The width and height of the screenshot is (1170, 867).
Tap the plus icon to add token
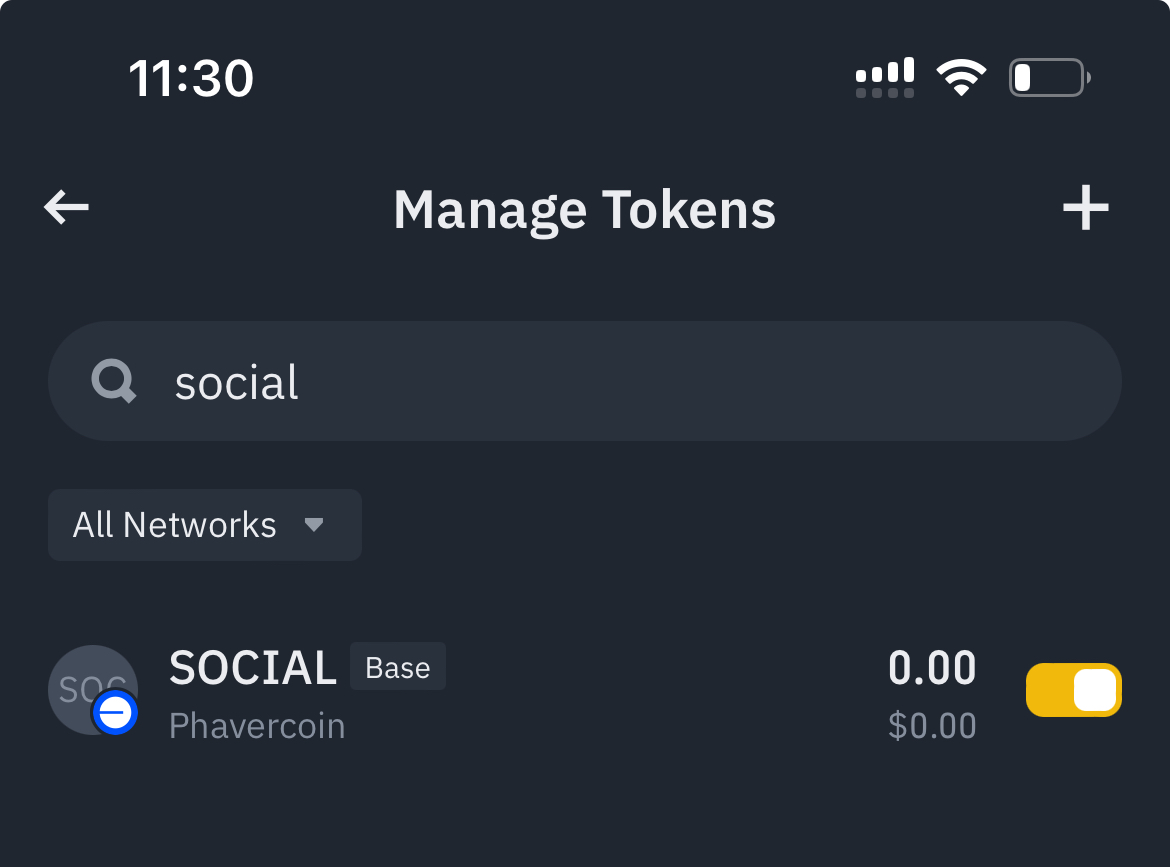(x=1085, y=209)
